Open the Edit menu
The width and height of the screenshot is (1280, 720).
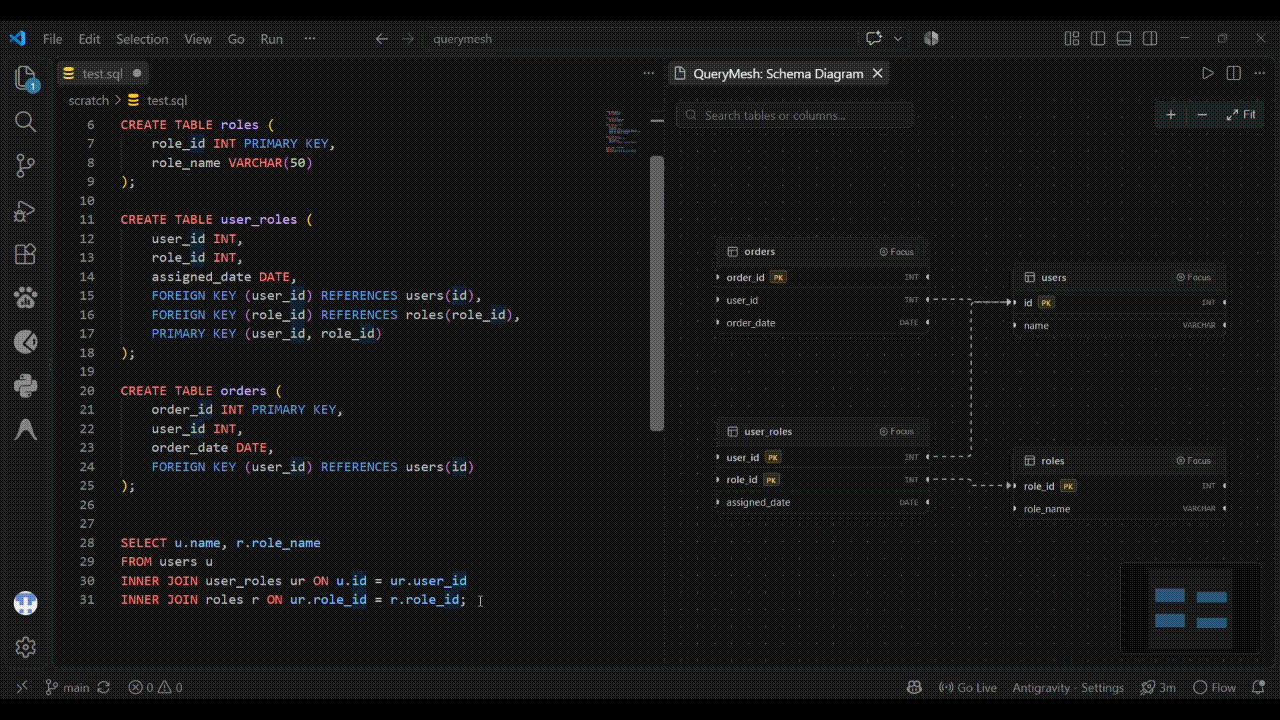click(x=89, y=39)
